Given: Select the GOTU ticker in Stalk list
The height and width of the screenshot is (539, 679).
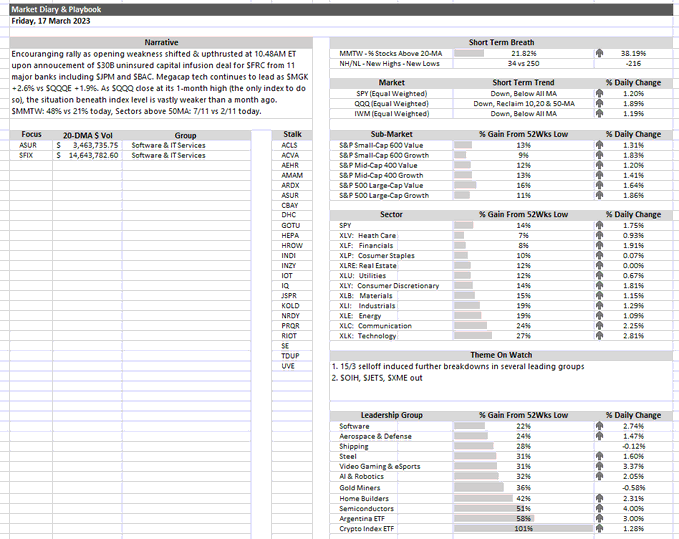Looking at the screenshot, I should point(292,225).
